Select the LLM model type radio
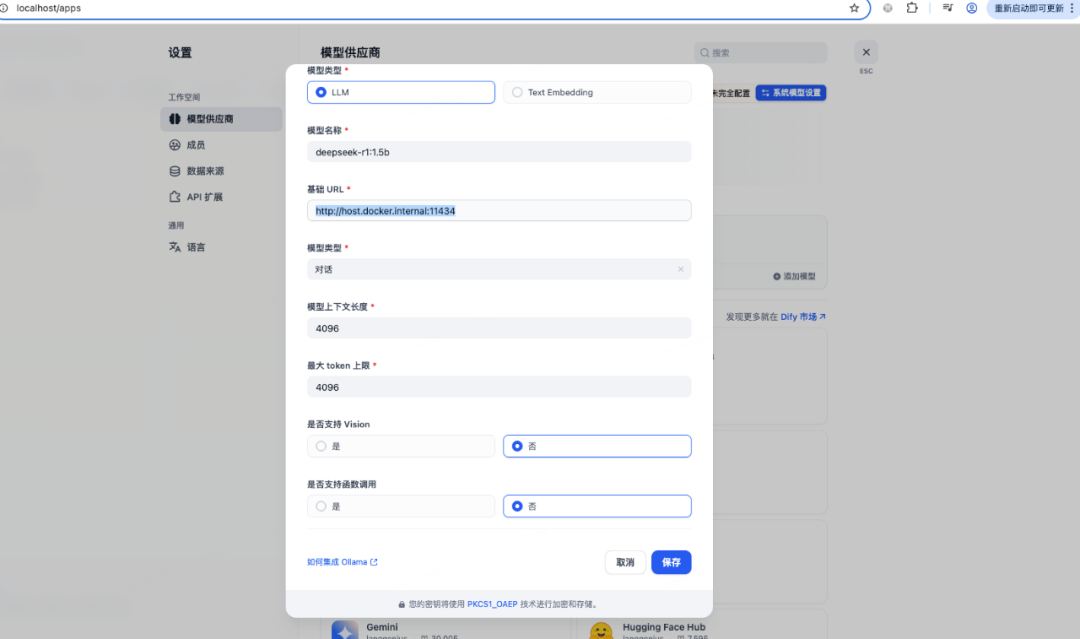 (401, 92)
